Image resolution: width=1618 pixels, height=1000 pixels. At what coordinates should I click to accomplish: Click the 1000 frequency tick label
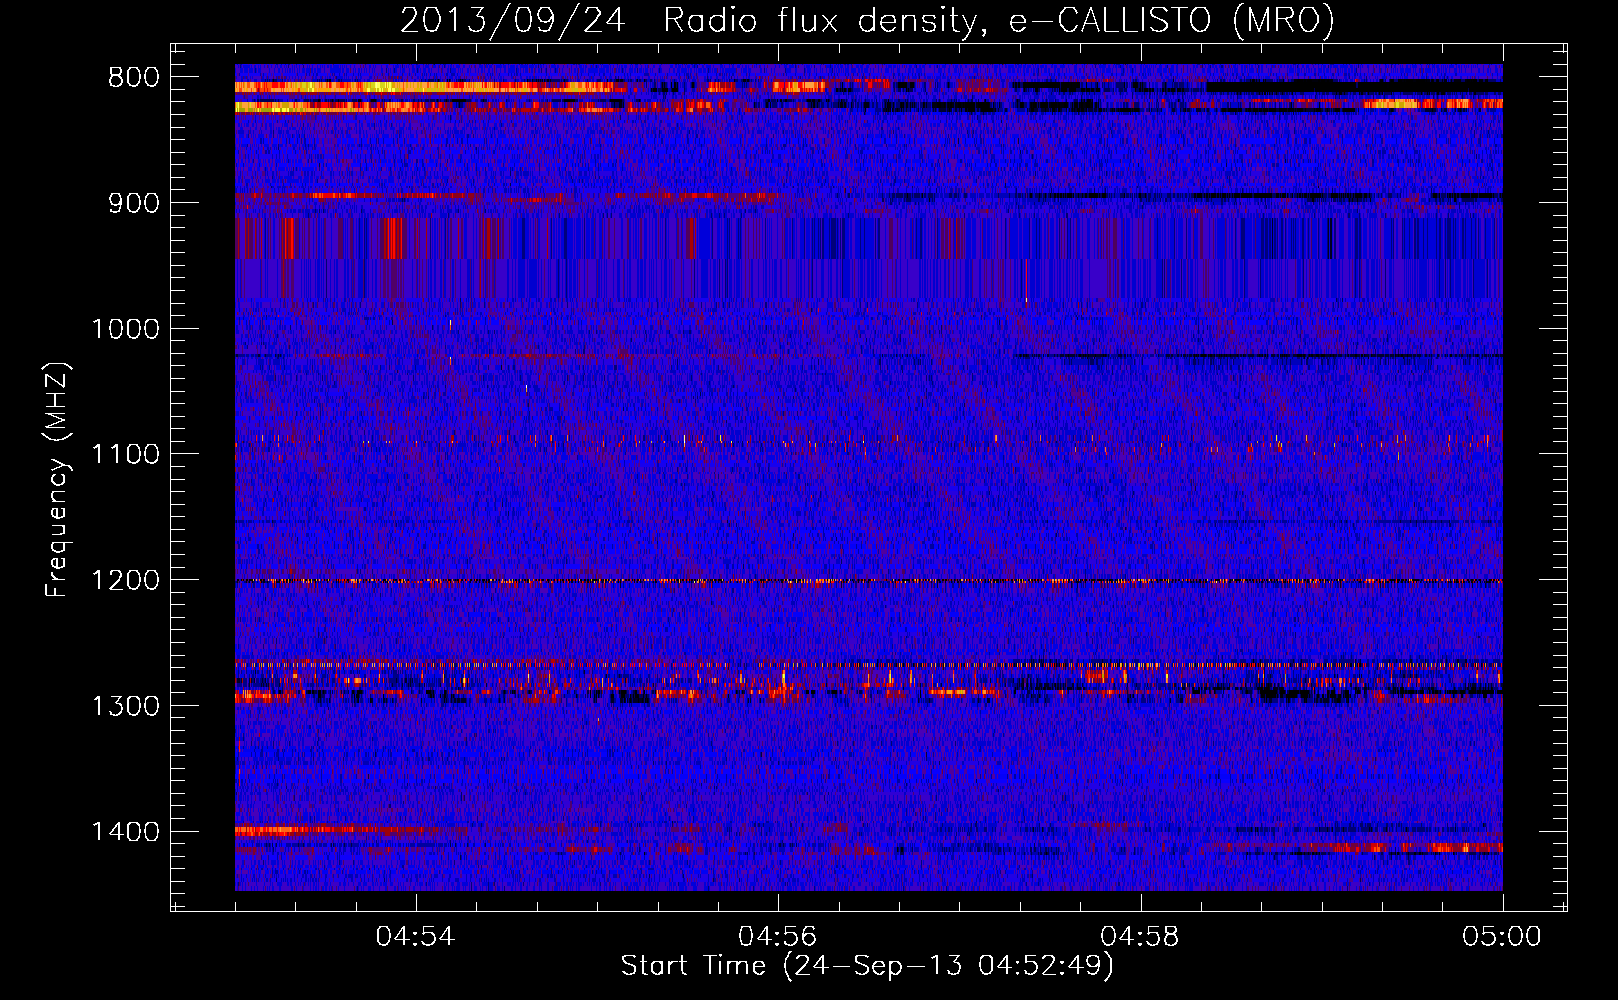[x=126, y=329]
